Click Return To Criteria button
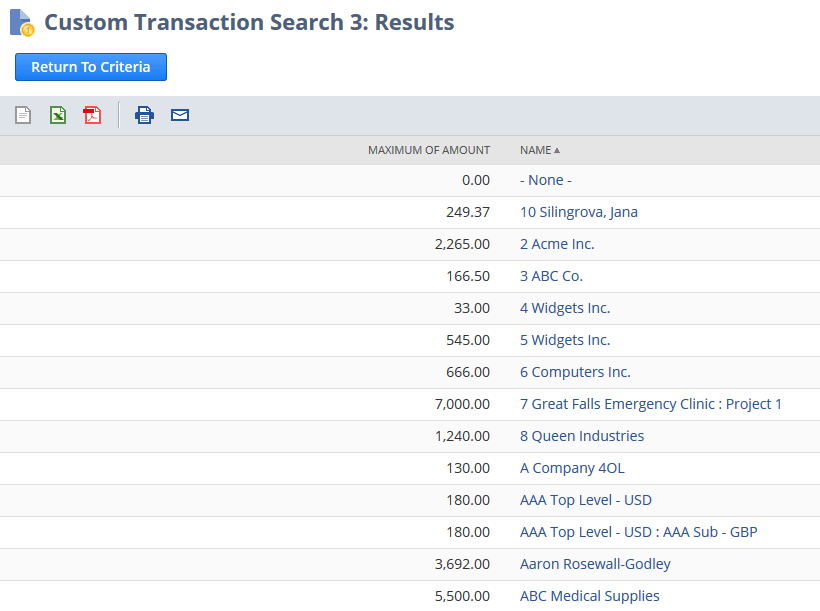Screen dimensions: 820x611 point(91,67)
